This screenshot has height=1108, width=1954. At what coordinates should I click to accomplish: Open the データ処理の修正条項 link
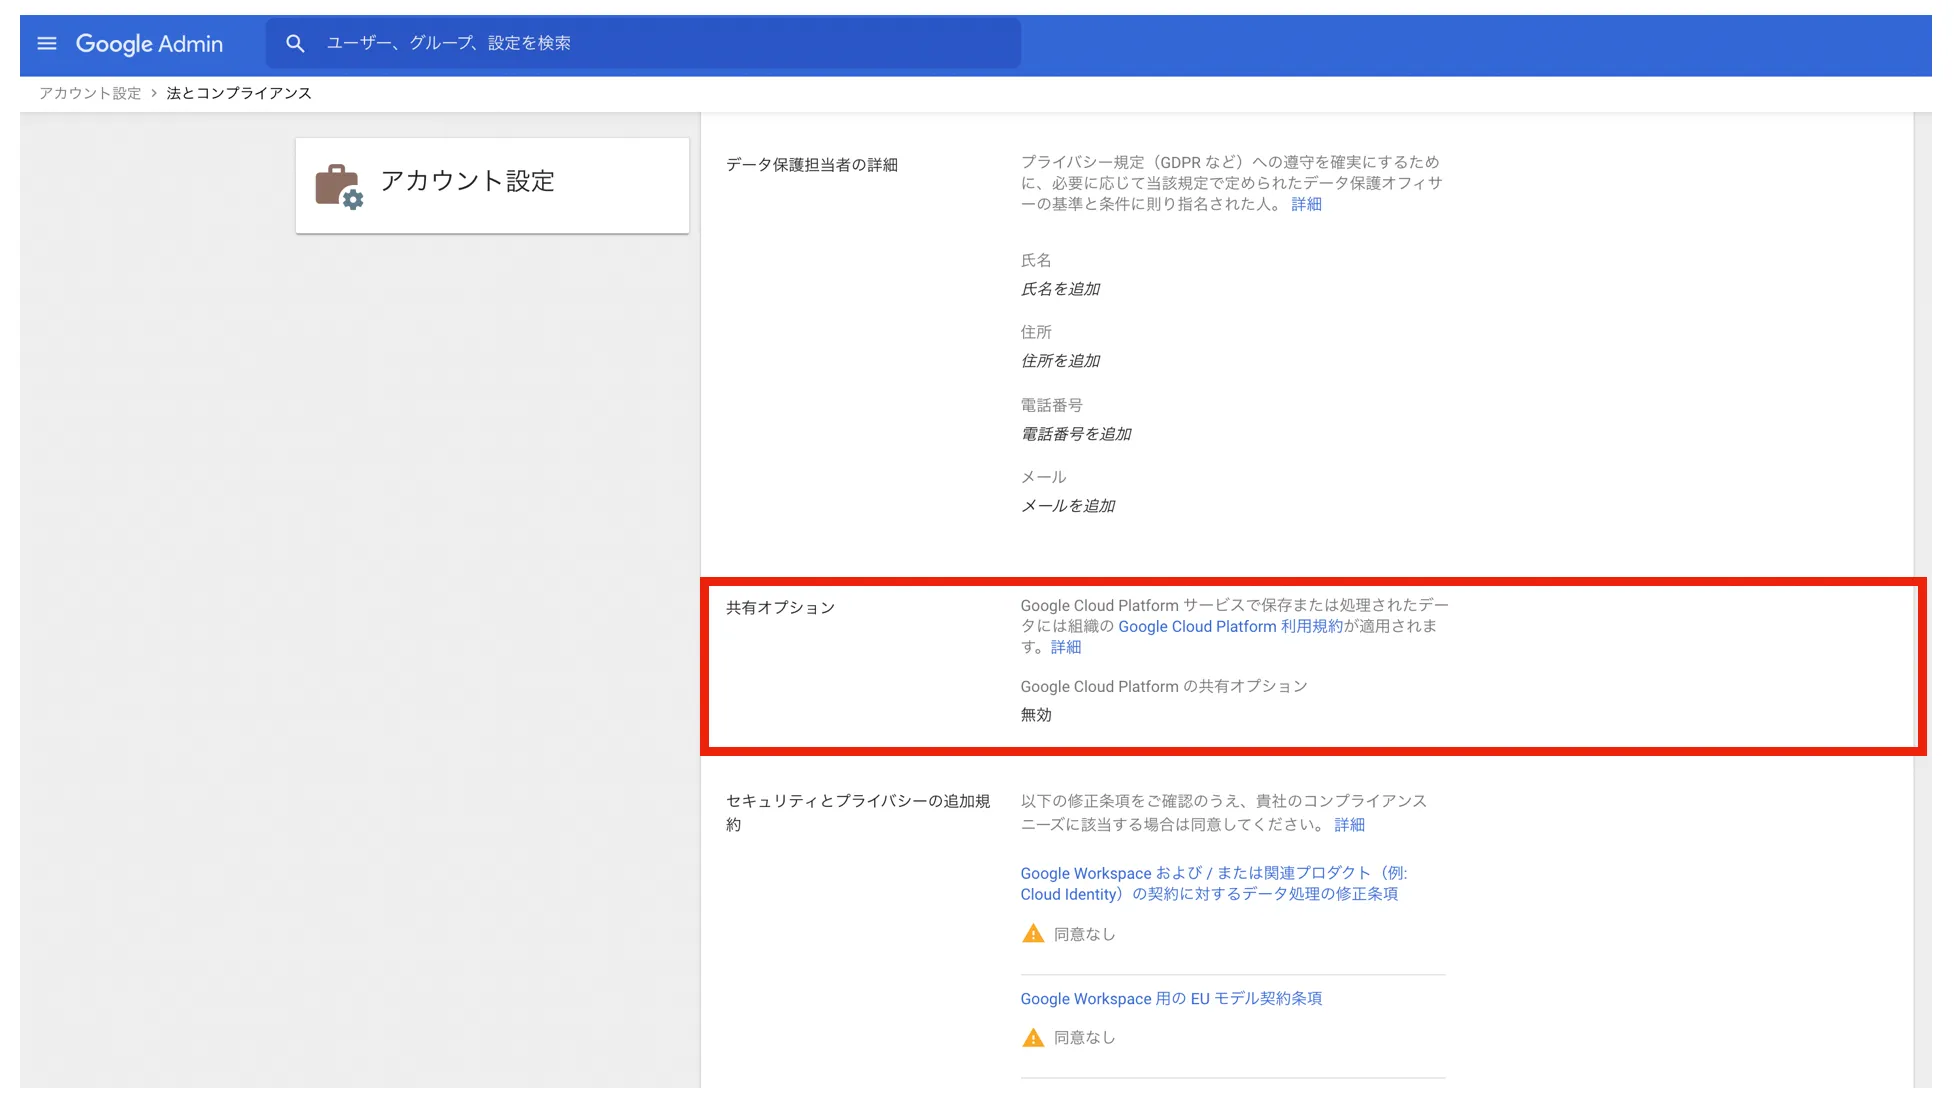[1213, 884]
